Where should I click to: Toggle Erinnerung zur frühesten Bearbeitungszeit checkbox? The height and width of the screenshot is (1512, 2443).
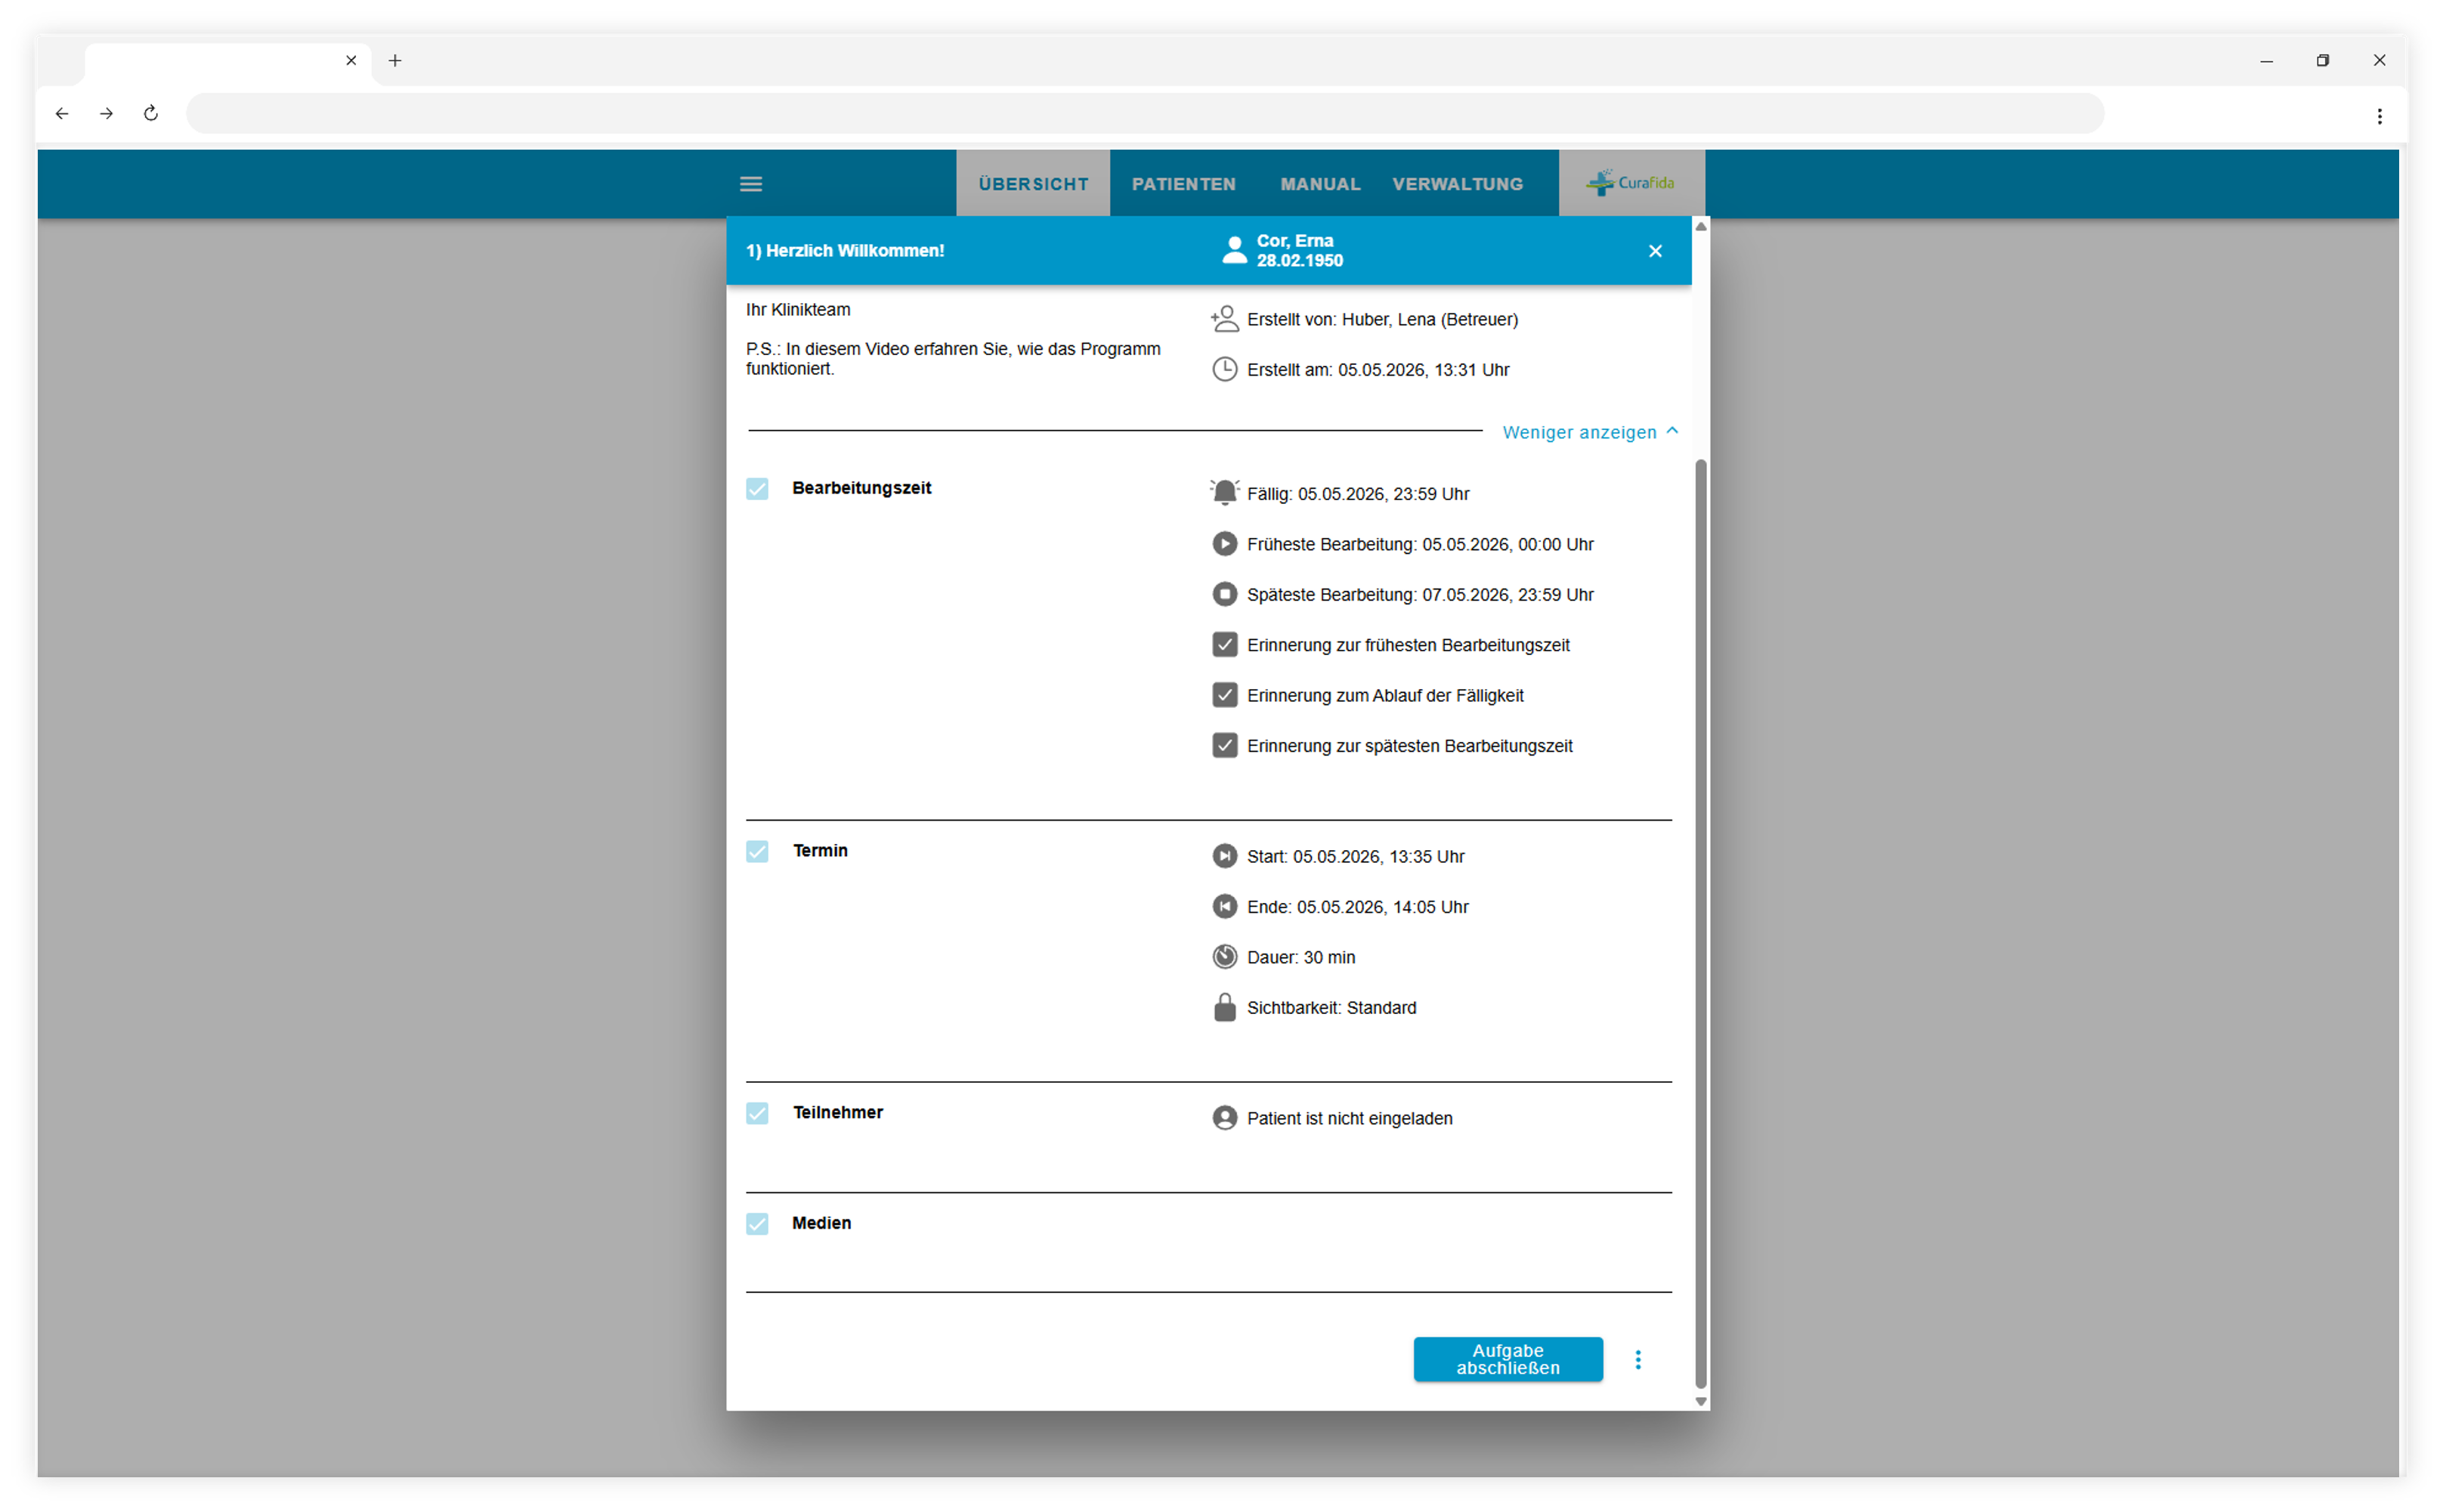1224,645
